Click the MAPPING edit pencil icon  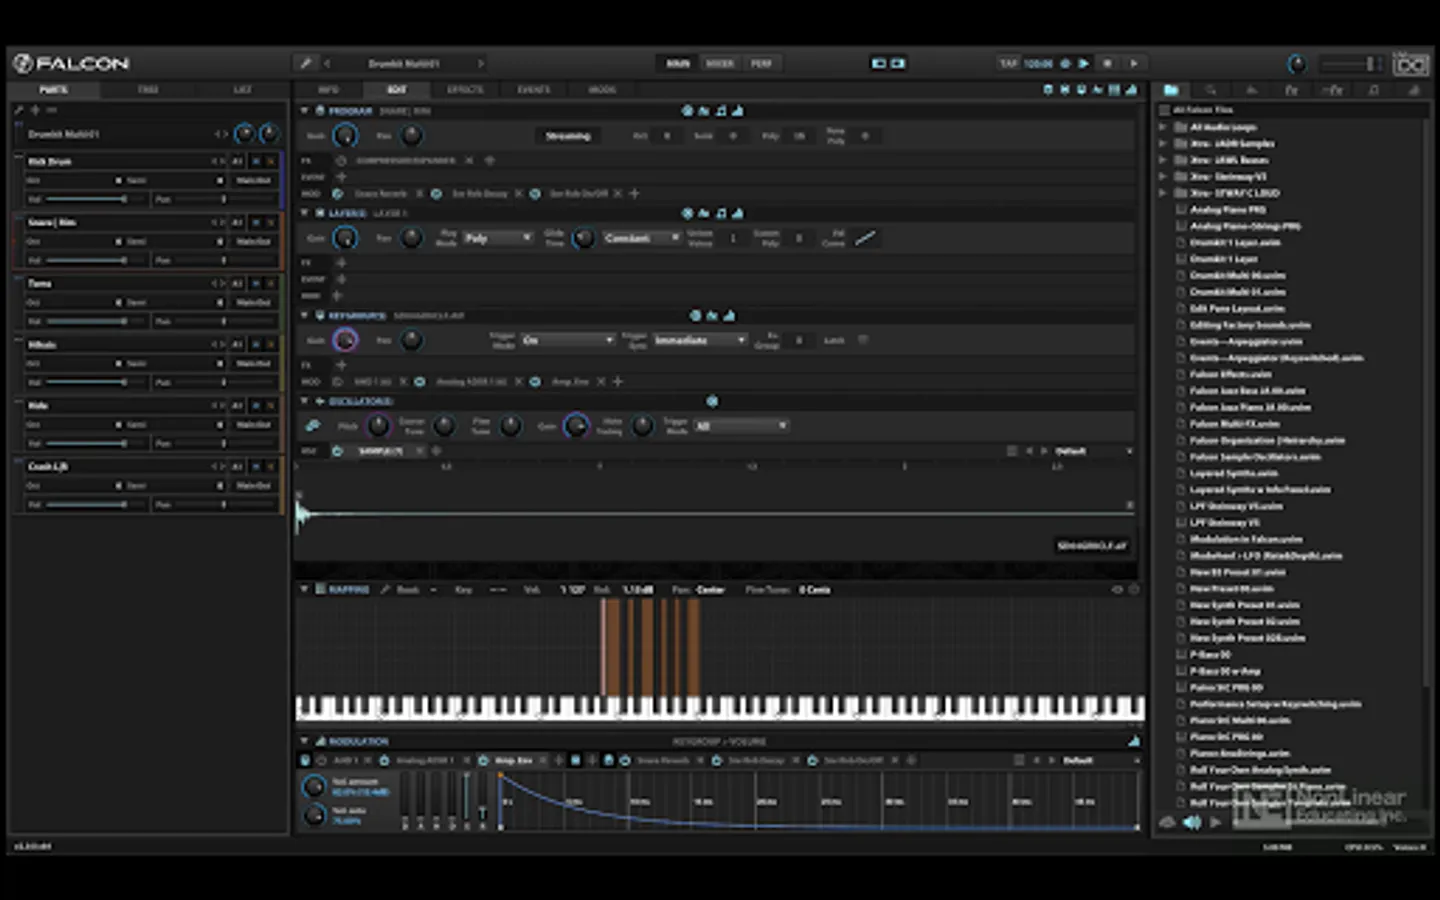coord(385,589)
